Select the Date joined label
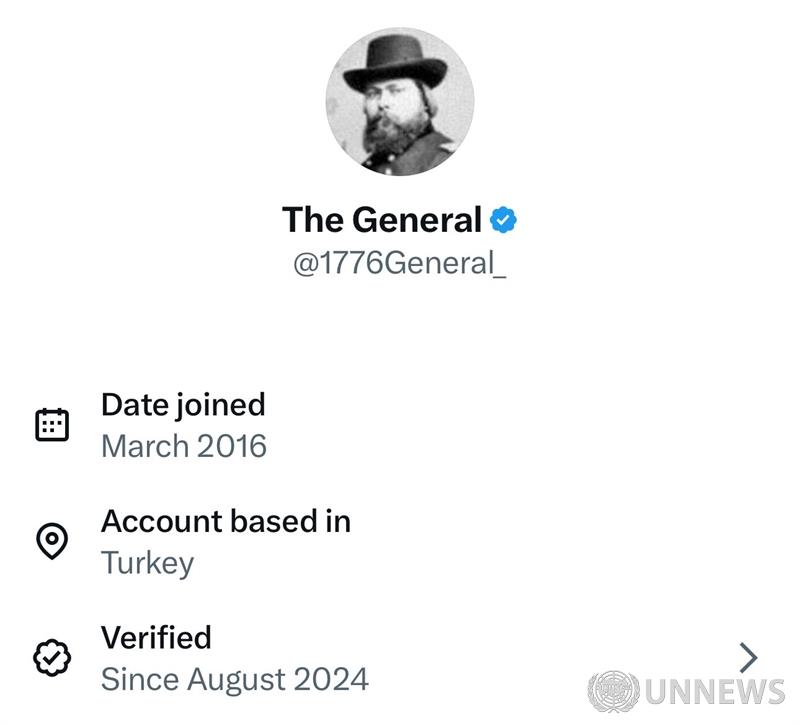Viewport: 800px width, 726px height. [183, 405]
